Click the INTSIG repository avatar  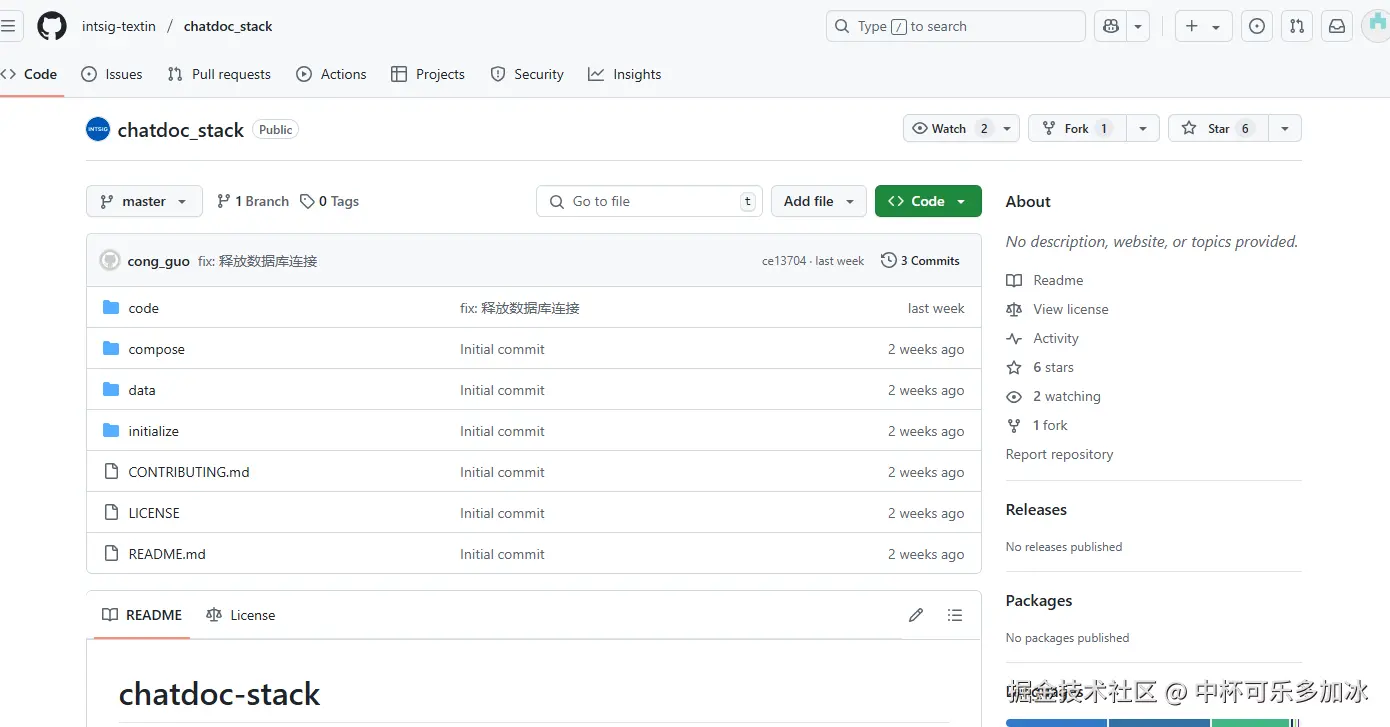coord(98,129)
